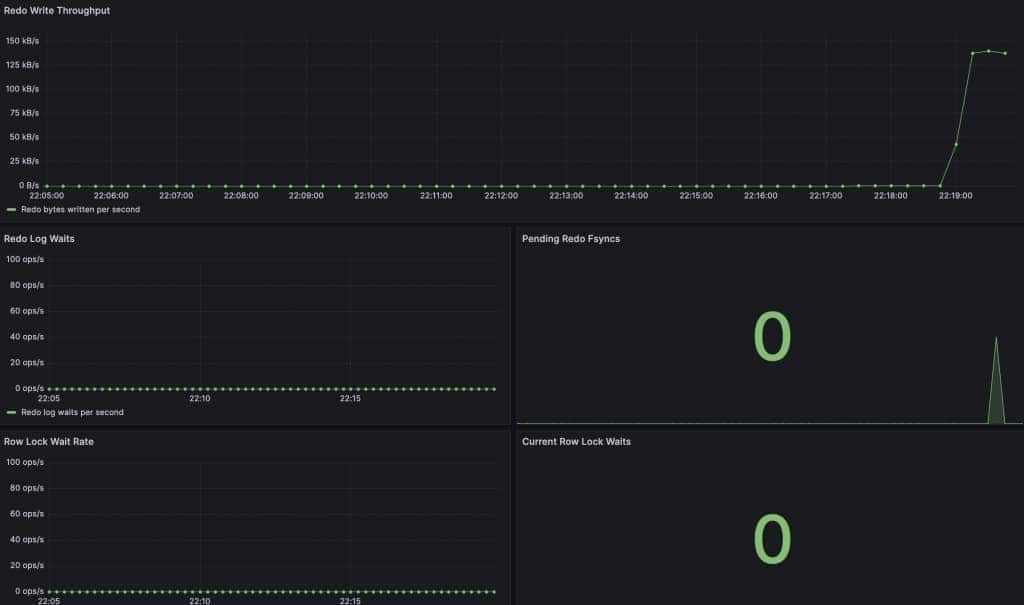Open the Redo Log Waits panel title menu
The height and width of the screenshot is (605, 1024).
click(x=39, y=238)
